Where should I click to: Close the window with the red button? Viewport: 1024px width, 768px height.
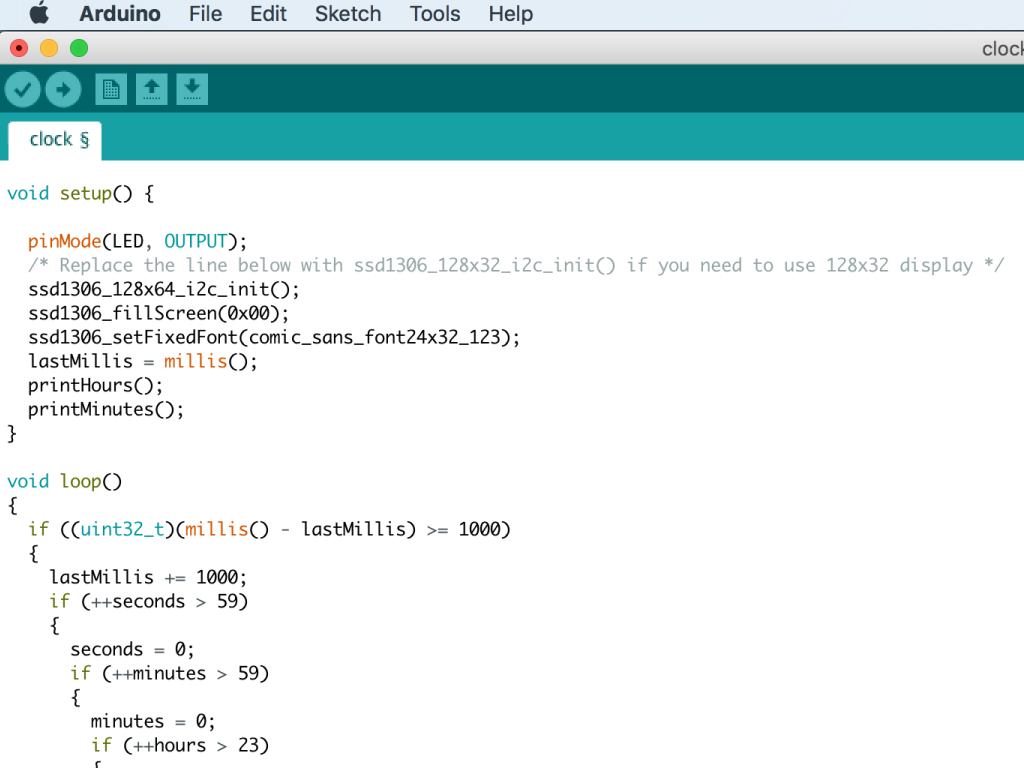click(x=19, y=48)
